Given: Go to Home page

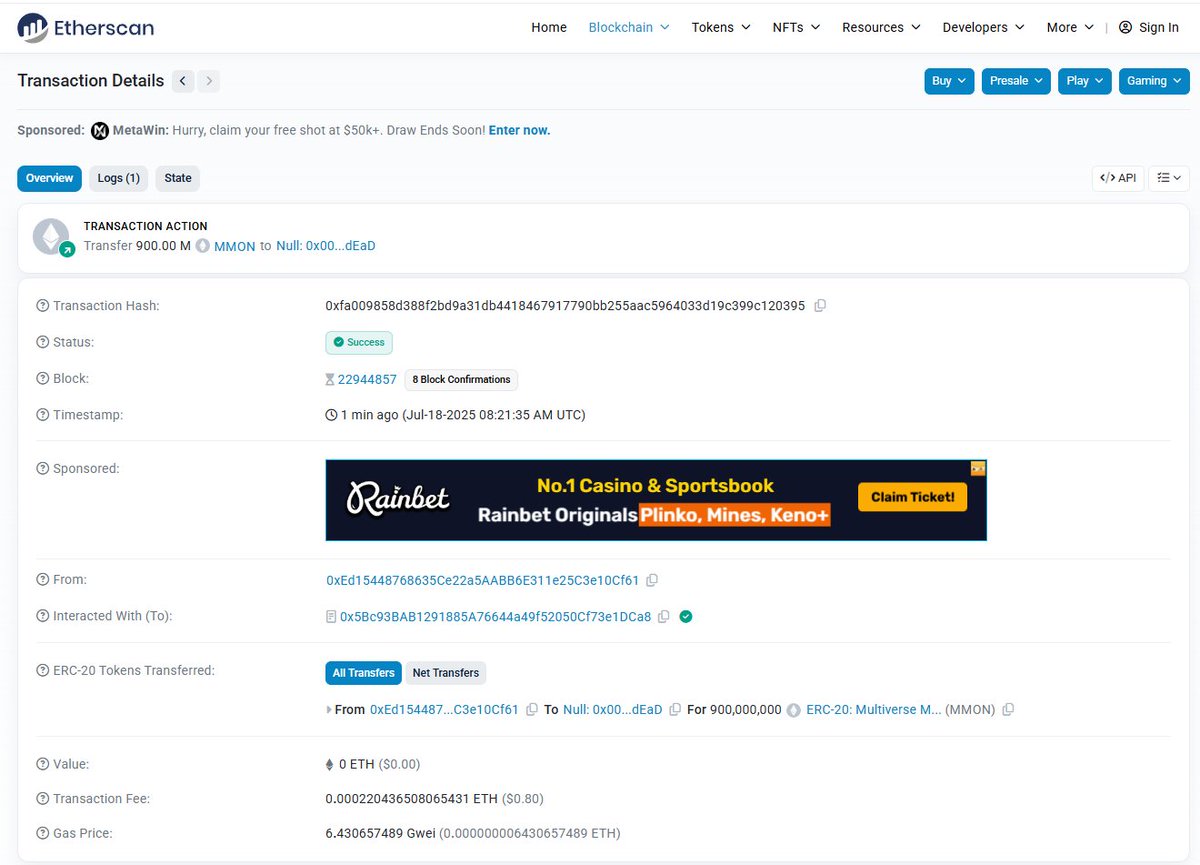Looking at the screenshot, I should point(549,28).
